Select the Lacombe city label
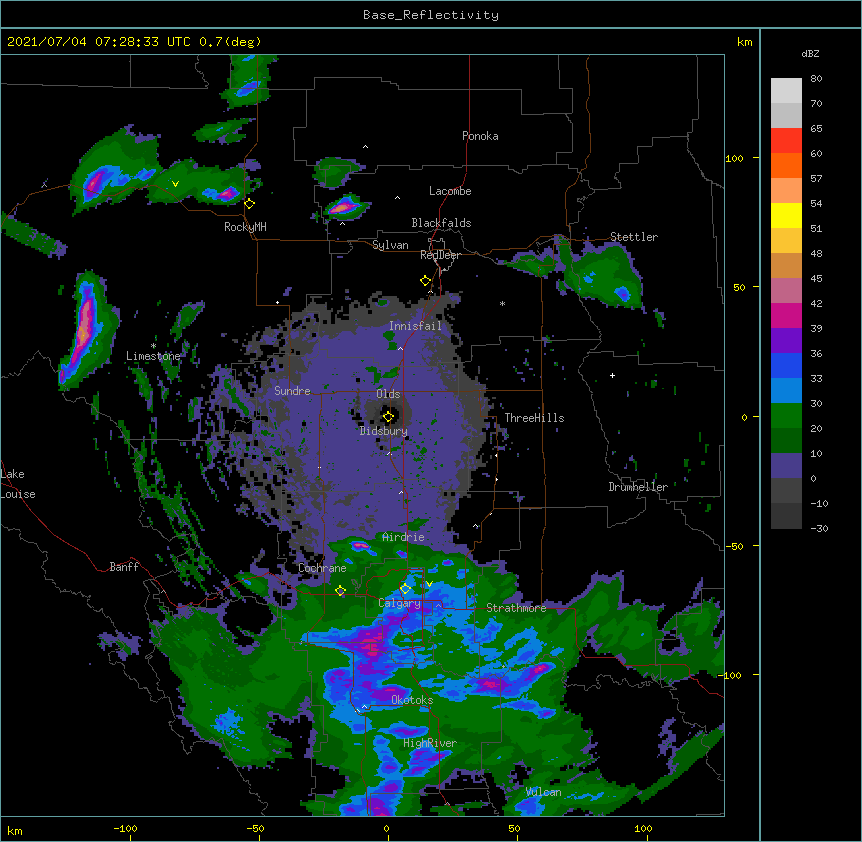The image size is (862, 842). pyautogui.click(x=450, y=191)
